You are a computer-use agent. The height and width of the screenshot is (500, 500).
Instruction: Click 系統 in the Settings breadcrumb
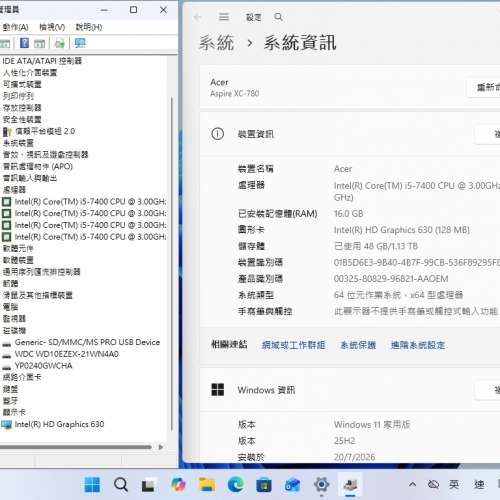point(217,43)
